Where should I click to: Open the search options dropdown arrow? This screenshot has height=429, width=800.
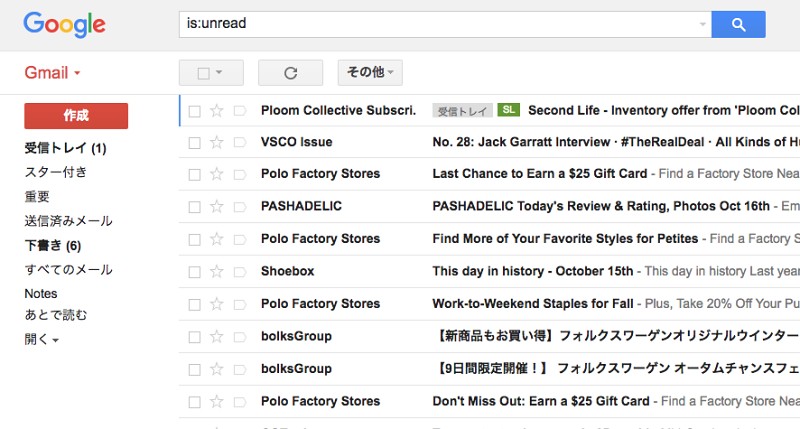[703, 24]
